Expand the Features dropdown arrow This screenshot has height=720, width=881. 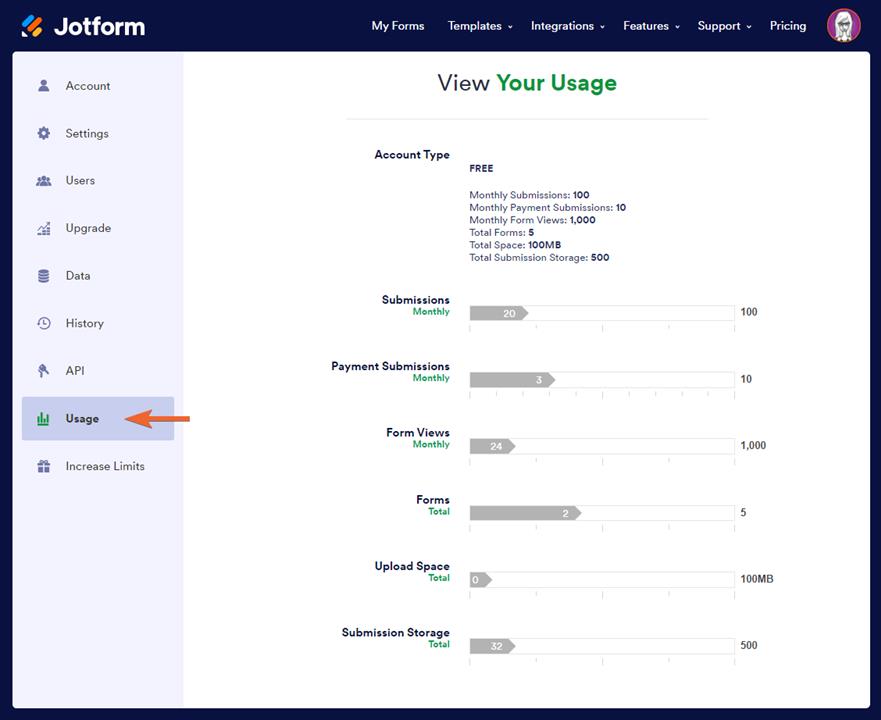tap(677, 27)
